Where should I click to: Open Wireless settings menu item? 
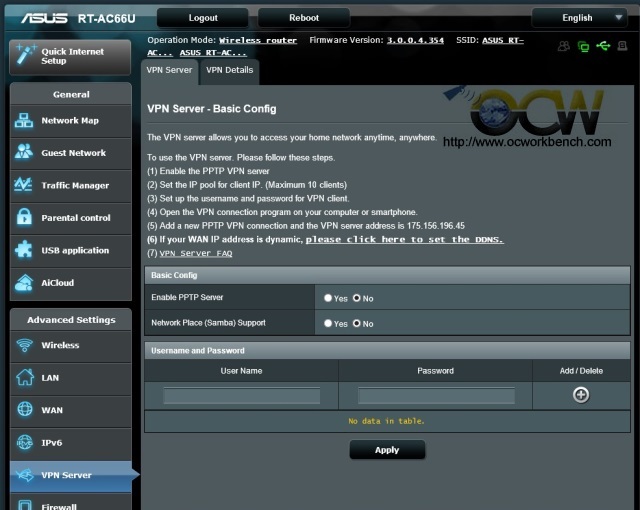click(71, 346)
